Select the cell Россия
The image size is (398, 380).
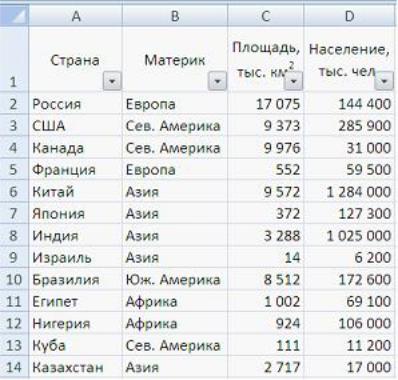coord(76,104)
